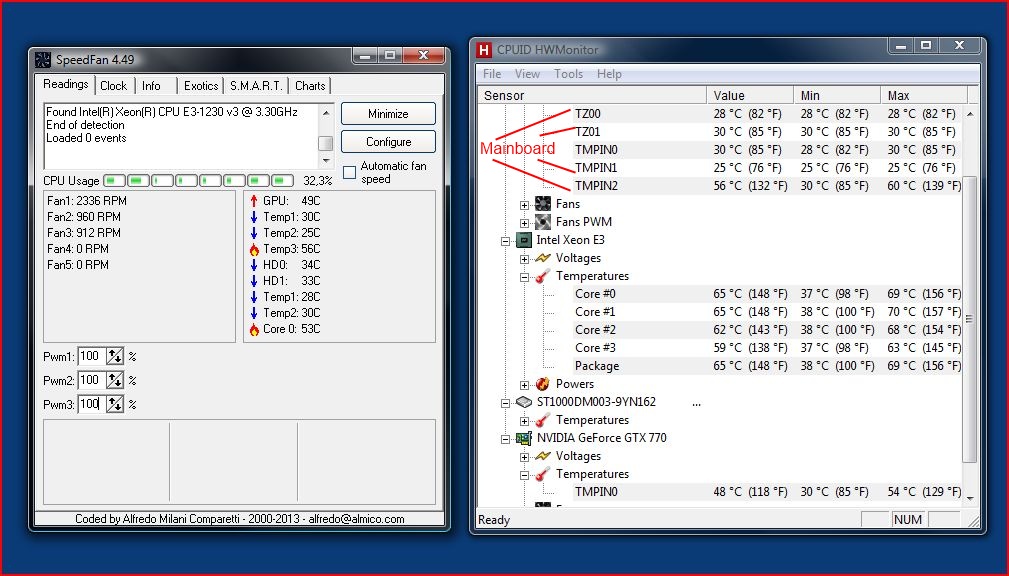This screenshot has height=576, width=1009.
Task: Click the Fan1: 2336 RPM reading
Action: click(x=87, y=201)
